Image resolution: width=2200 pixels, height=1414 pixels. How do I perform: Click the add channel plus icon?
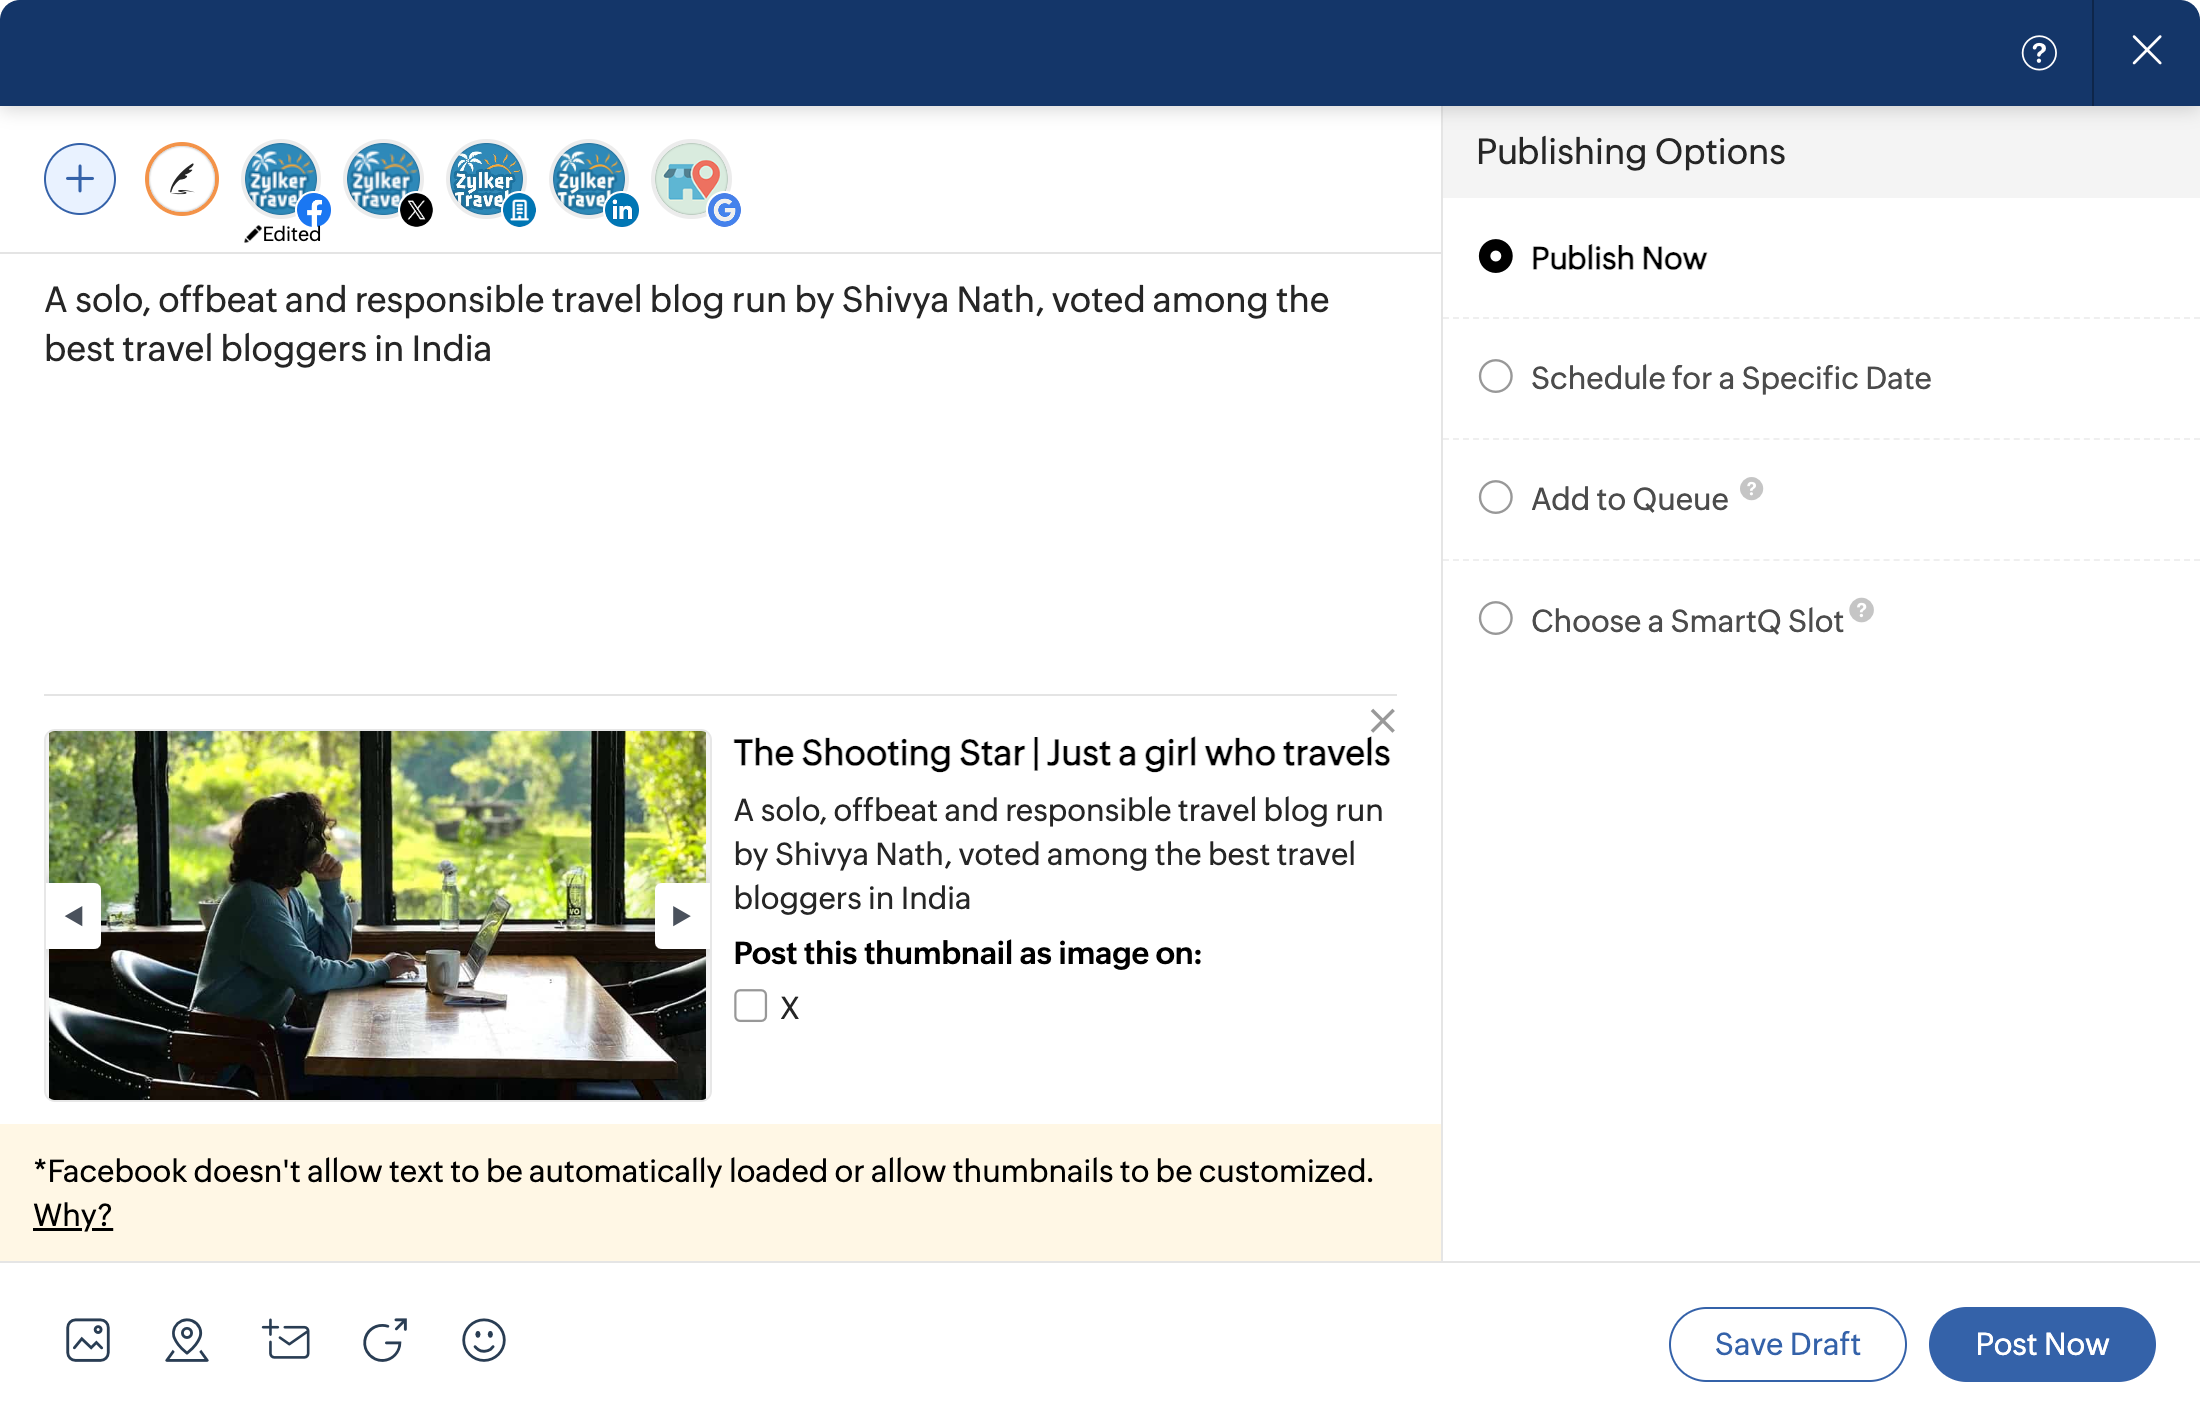click(80, 180)
